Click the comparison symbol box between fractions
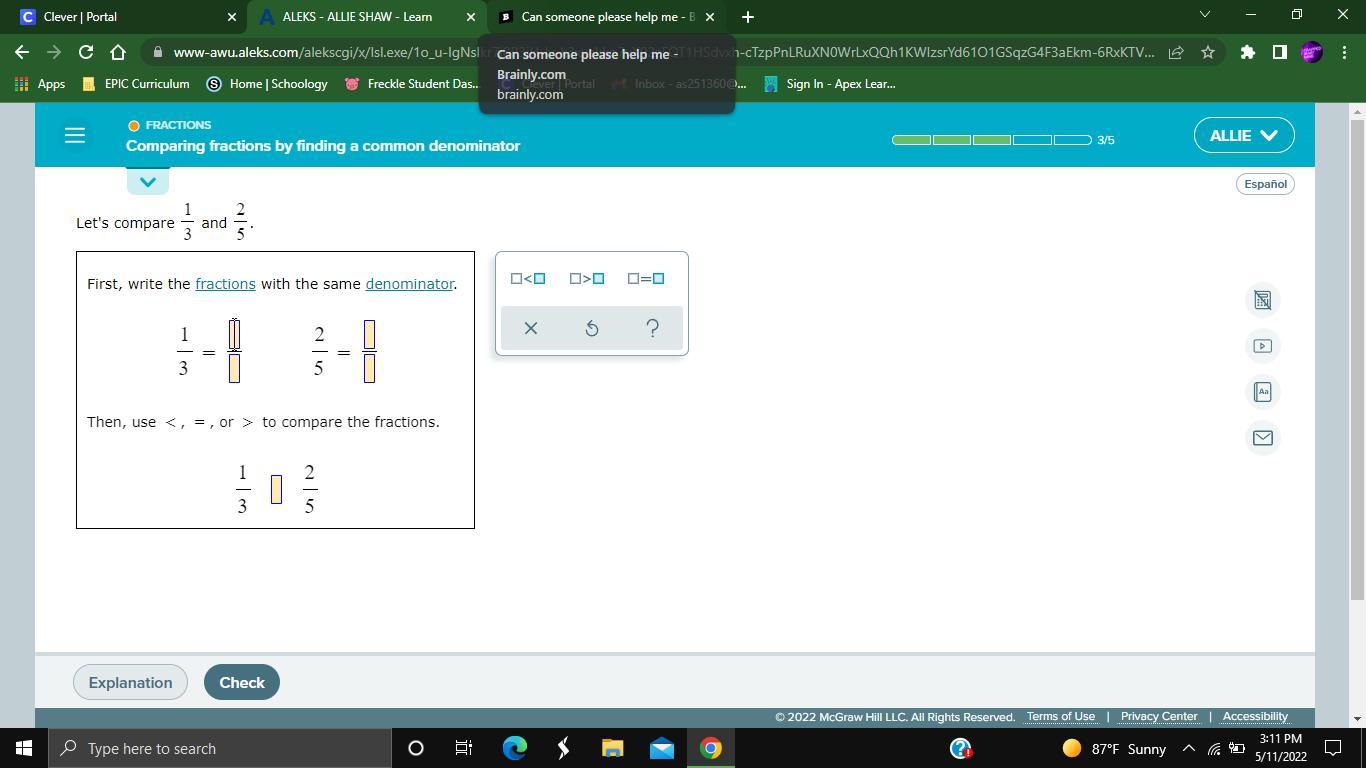The image size is (1366, 768). pos(276,489)
